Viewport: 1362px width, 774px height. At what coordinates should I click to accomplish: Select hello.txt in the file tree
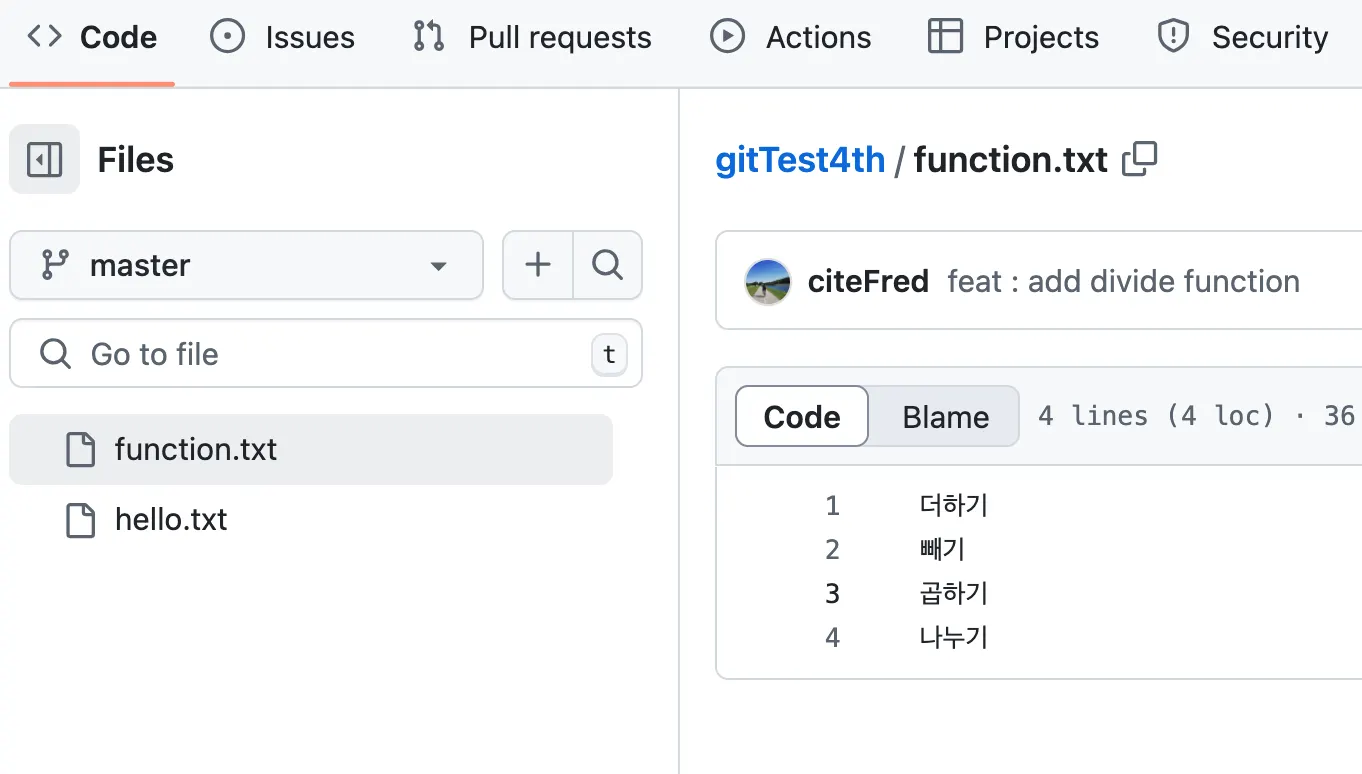click(x=171, y=520)
